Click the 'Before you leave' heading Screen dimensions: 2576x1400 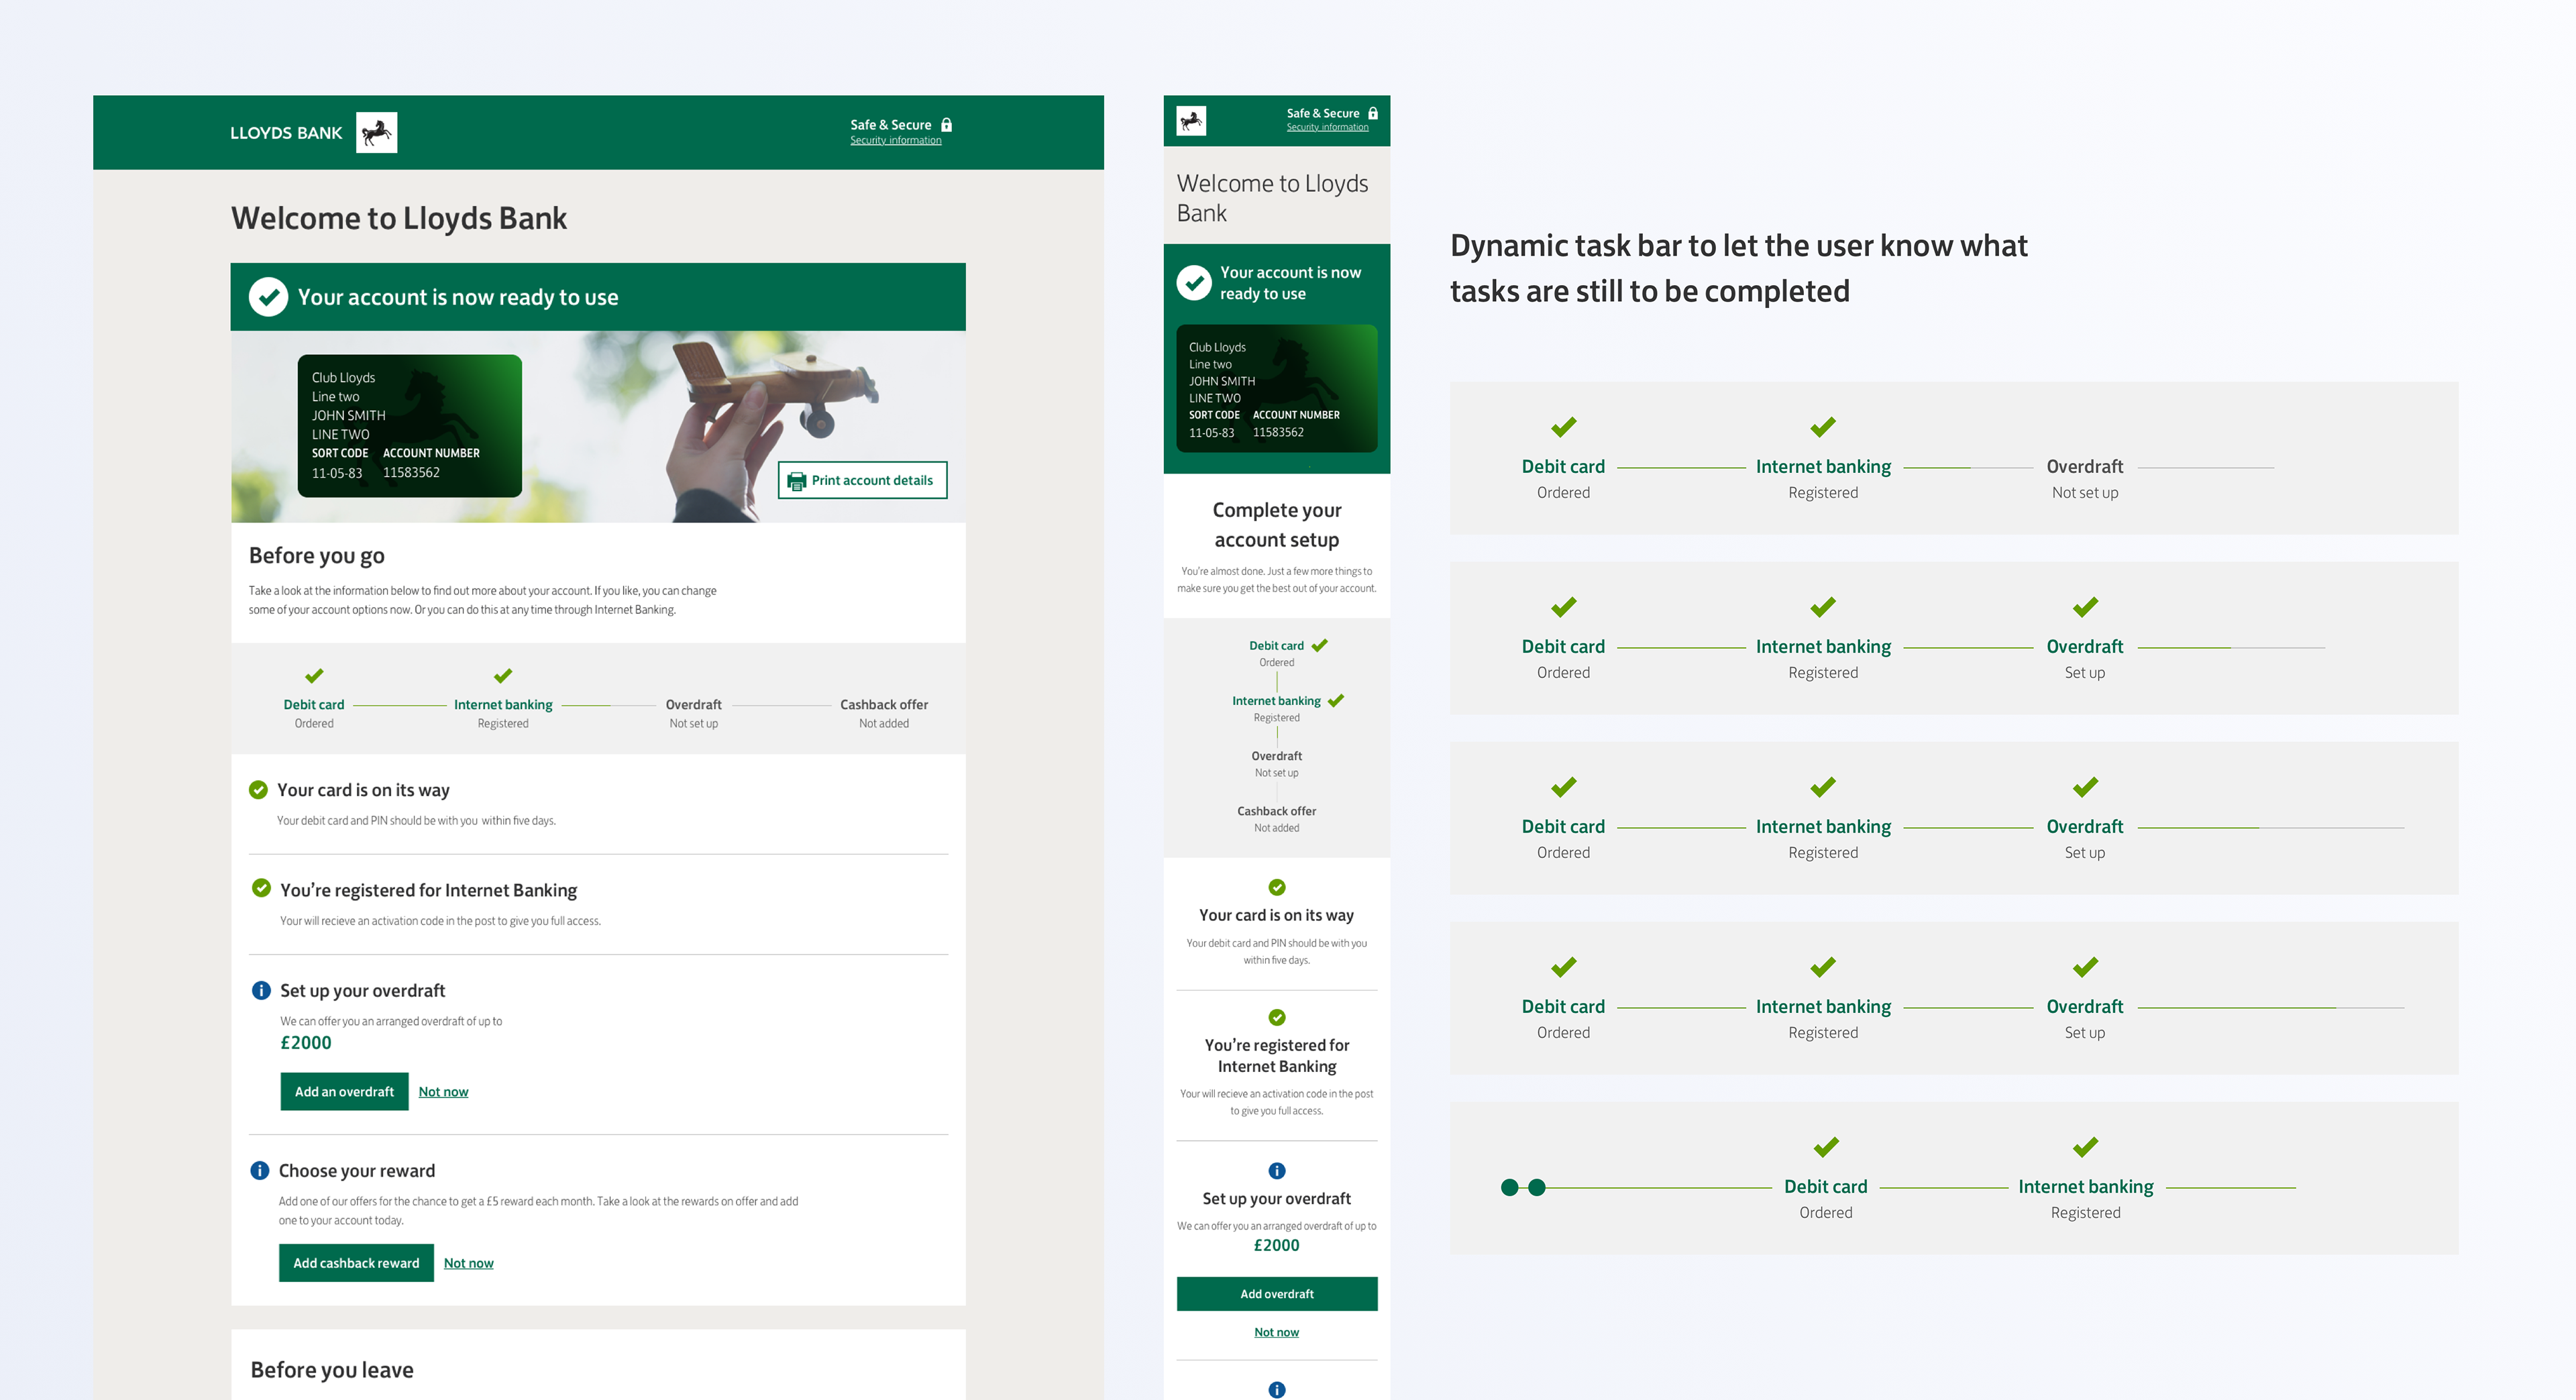click(x=332, y=1370)
